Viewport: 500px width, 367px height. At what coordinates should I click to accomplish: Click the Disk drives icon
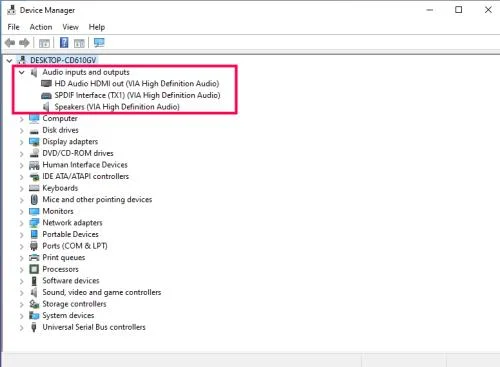tap(34, 131)
